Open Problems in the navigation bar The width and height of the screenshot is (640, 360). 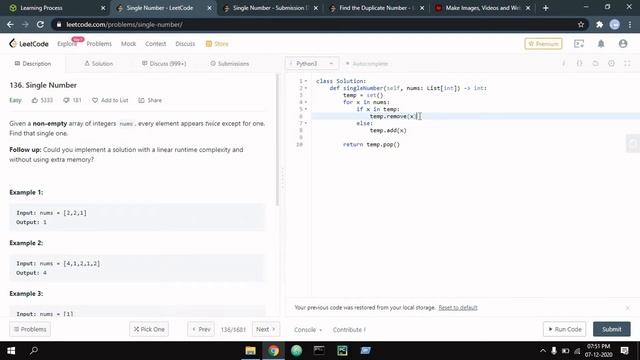point(99,44)
